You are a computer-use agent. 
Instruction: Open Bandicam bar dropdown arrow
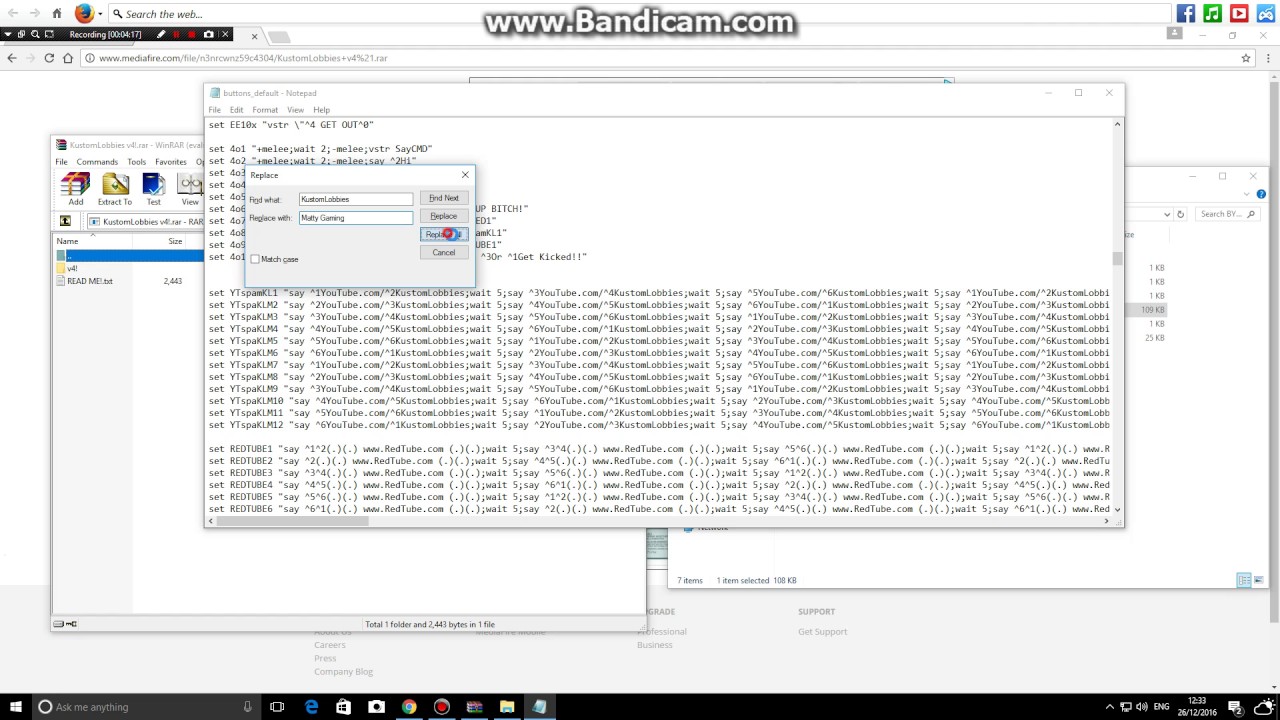8,35
